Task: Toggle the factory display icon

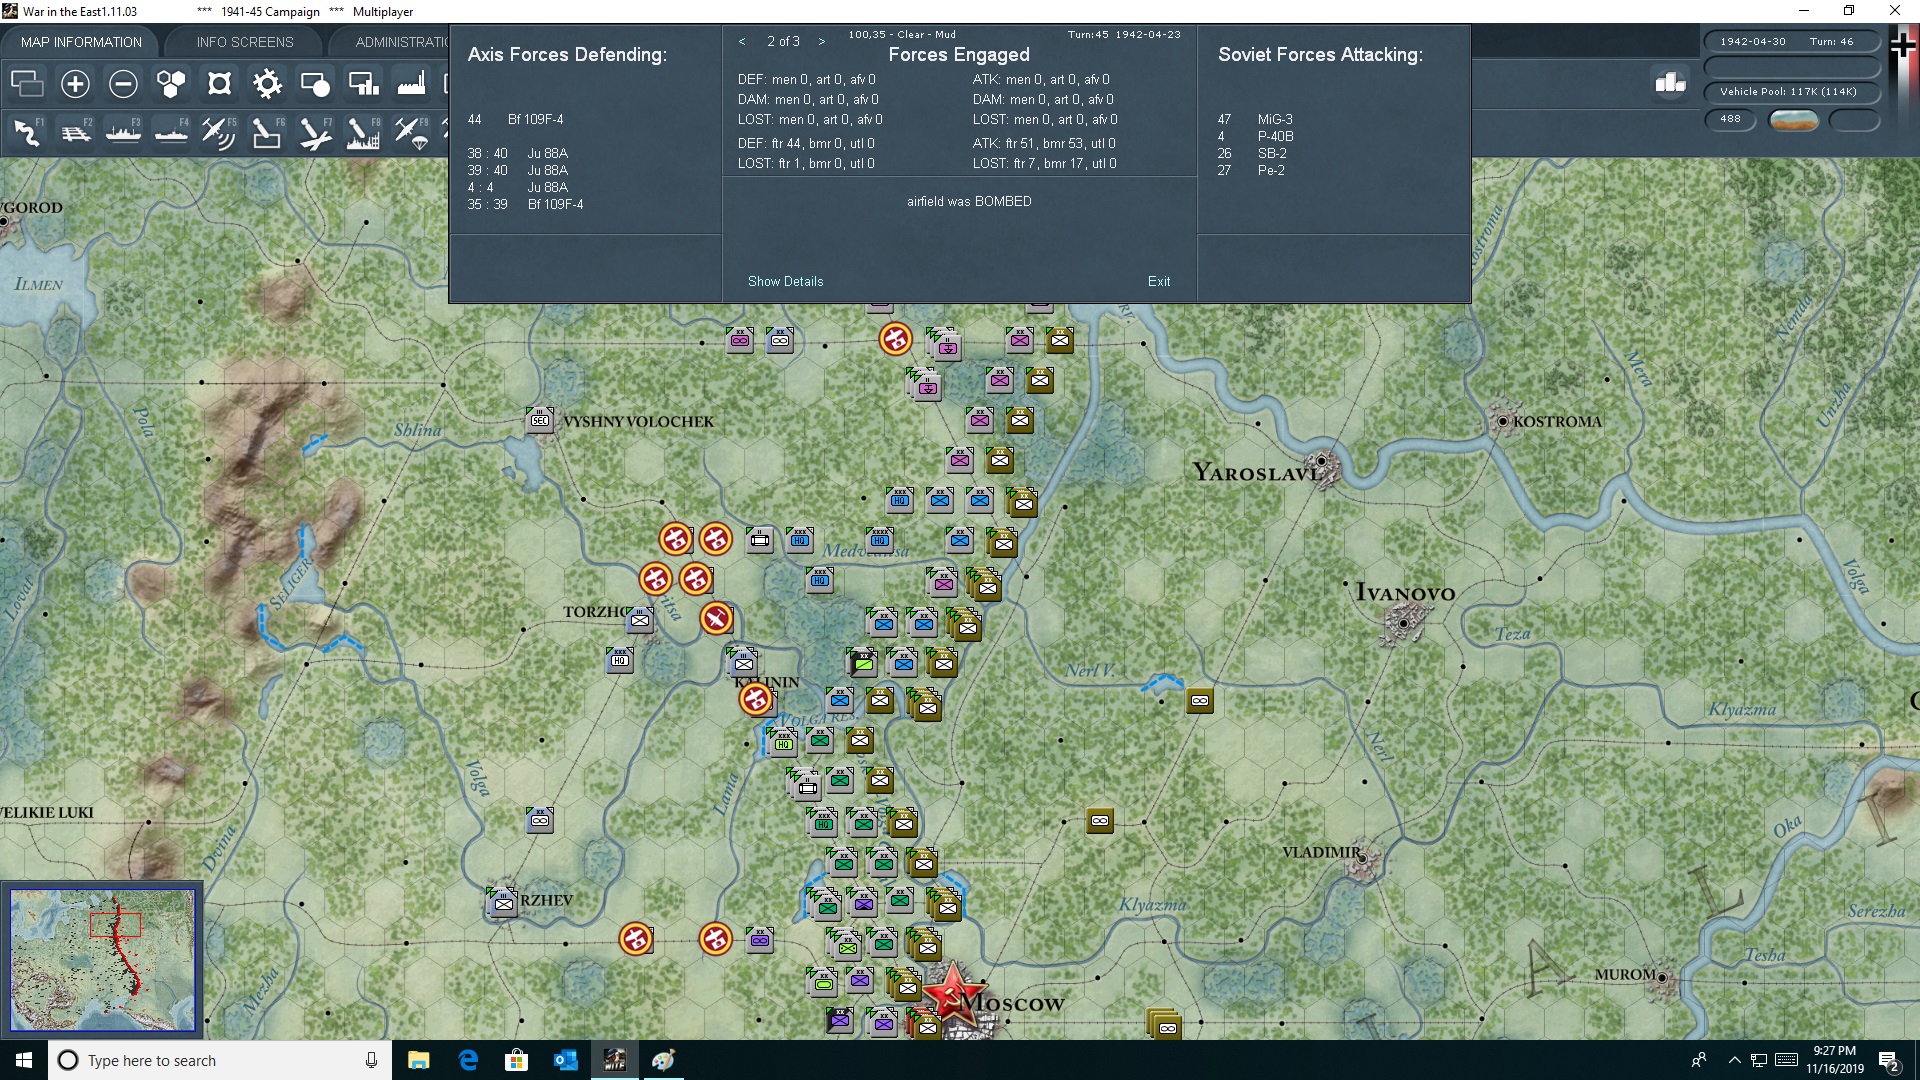Action: pos(411,83)
